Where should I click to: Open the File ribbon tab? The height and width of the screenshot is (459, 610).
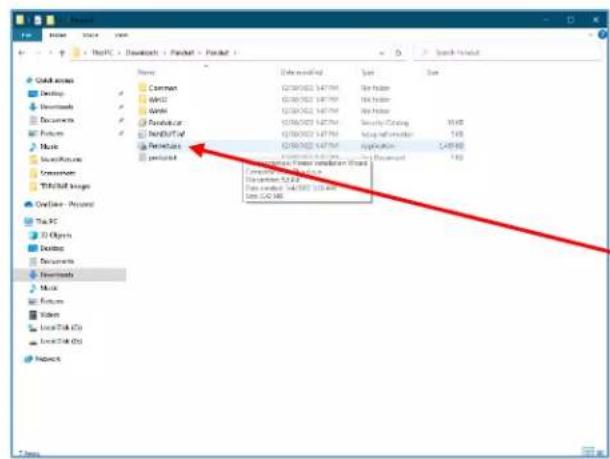(x=27, y=35)
